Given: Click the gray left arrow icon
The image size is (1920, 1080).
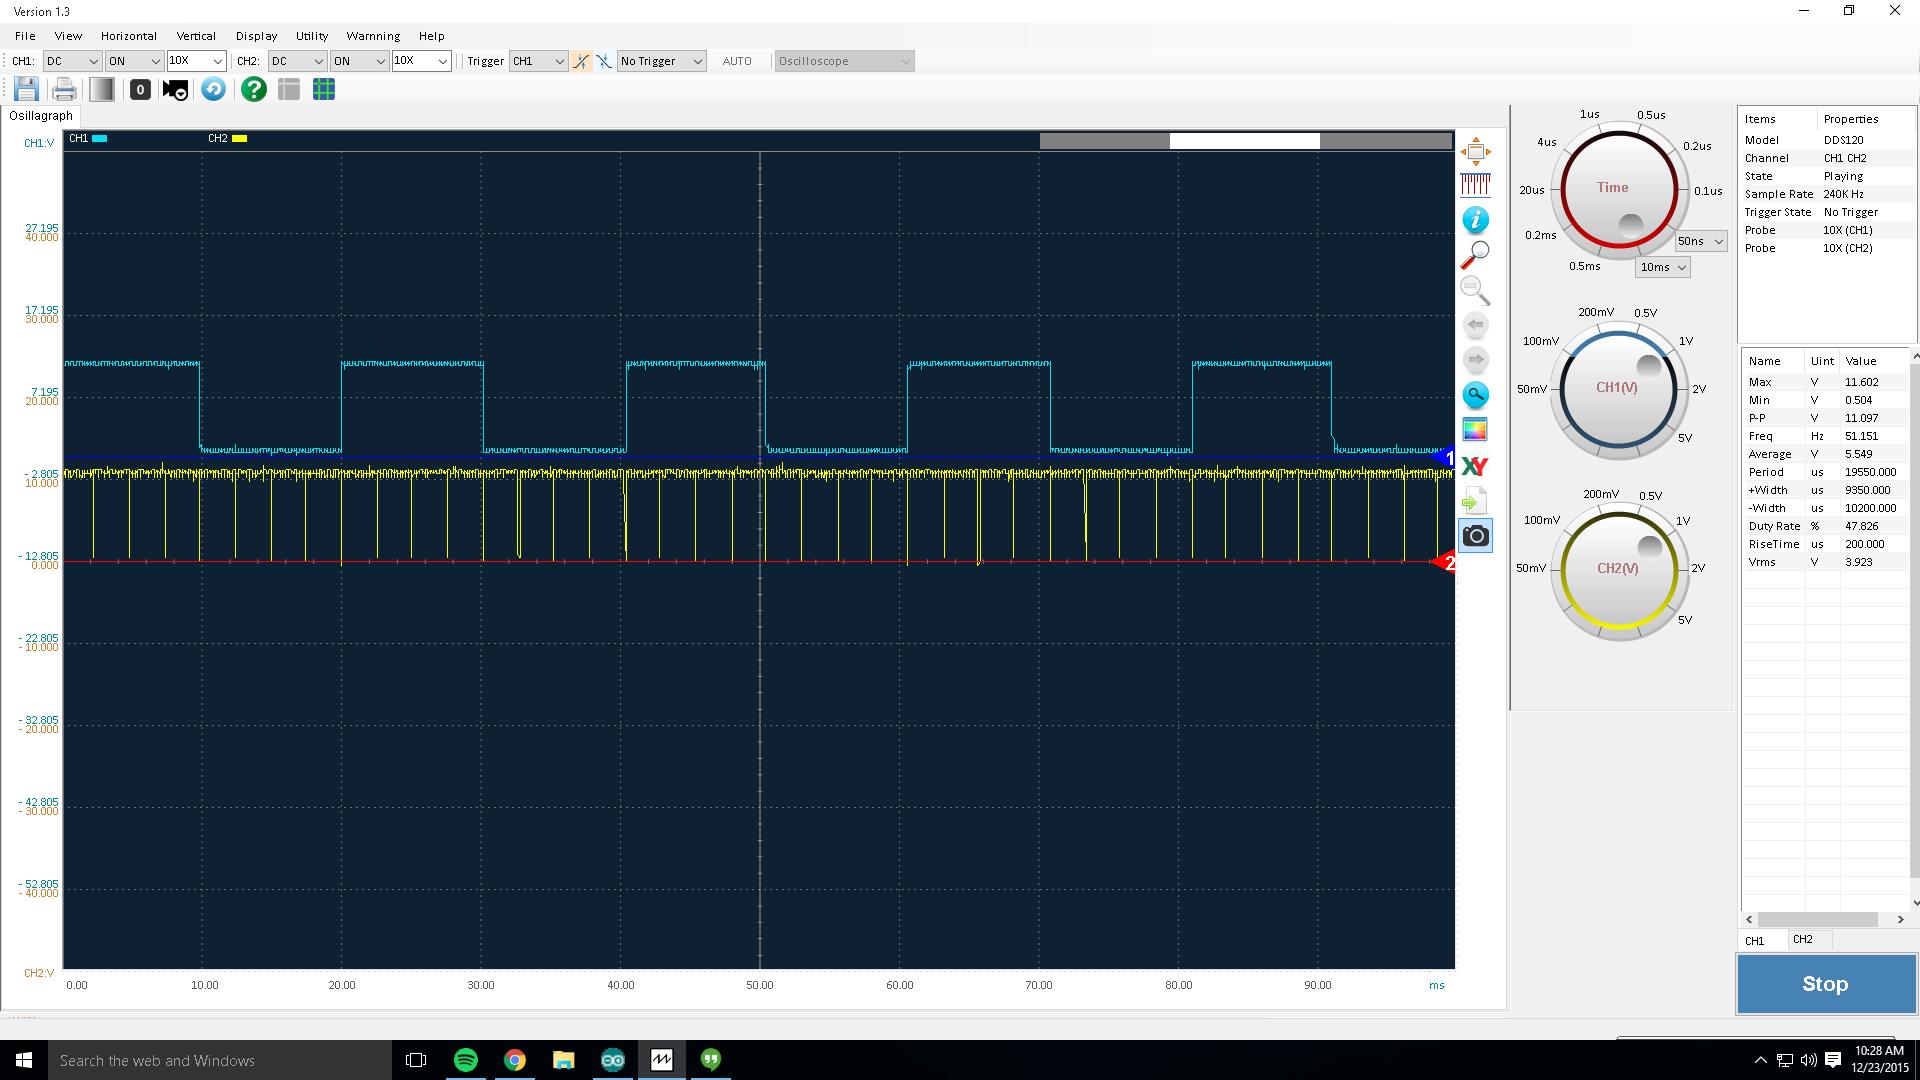Looking at the screenshot, I should [x=1475, y=325].
